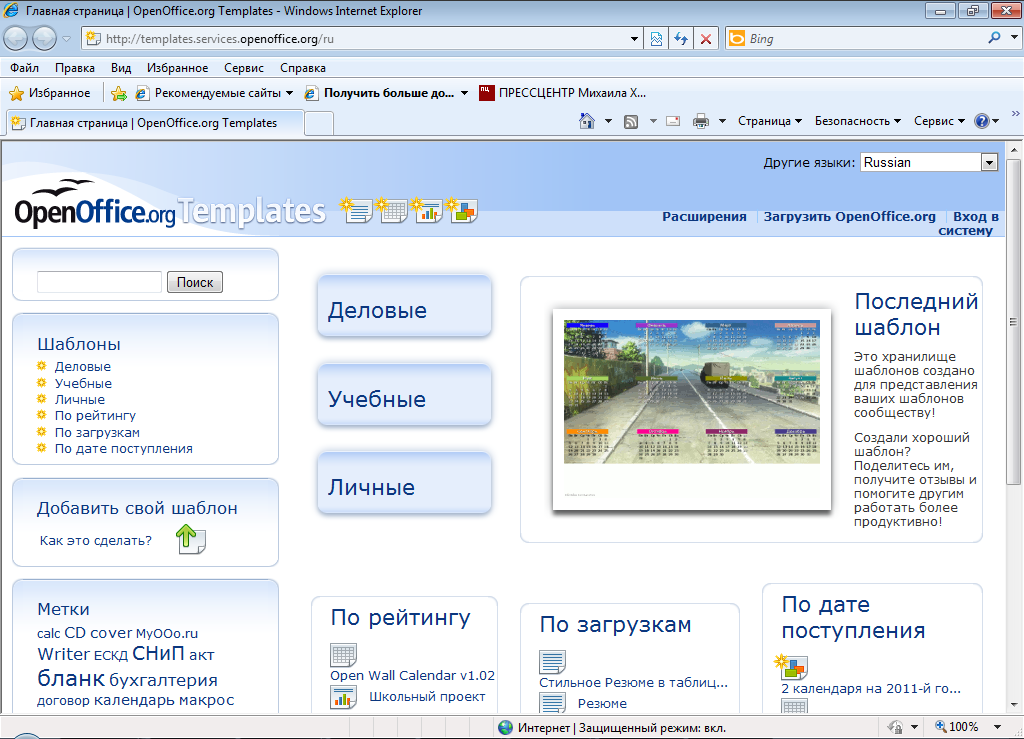
Task: Go forward with the browser Forward arrow
Action: [44, 39]
